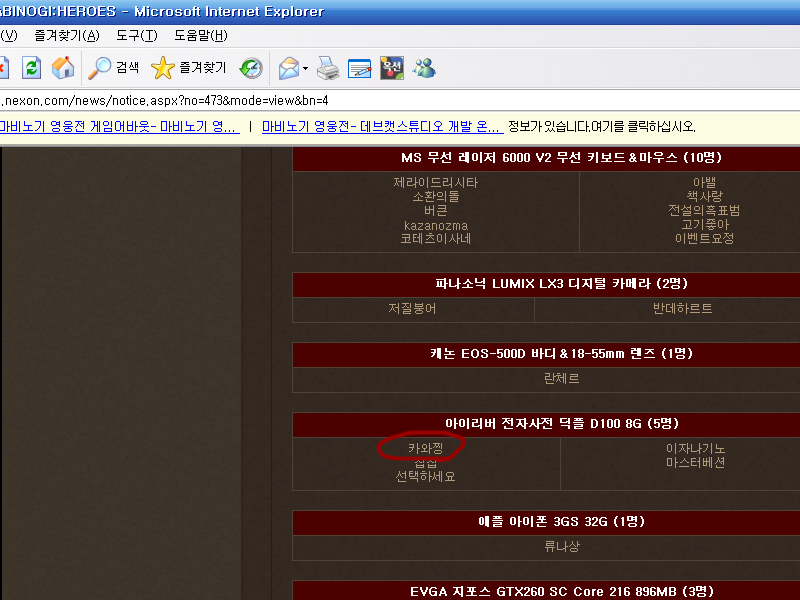Click the Mail envelope icon
The image size is (800, 600).
pyautogui.click(x=289, y=68)
